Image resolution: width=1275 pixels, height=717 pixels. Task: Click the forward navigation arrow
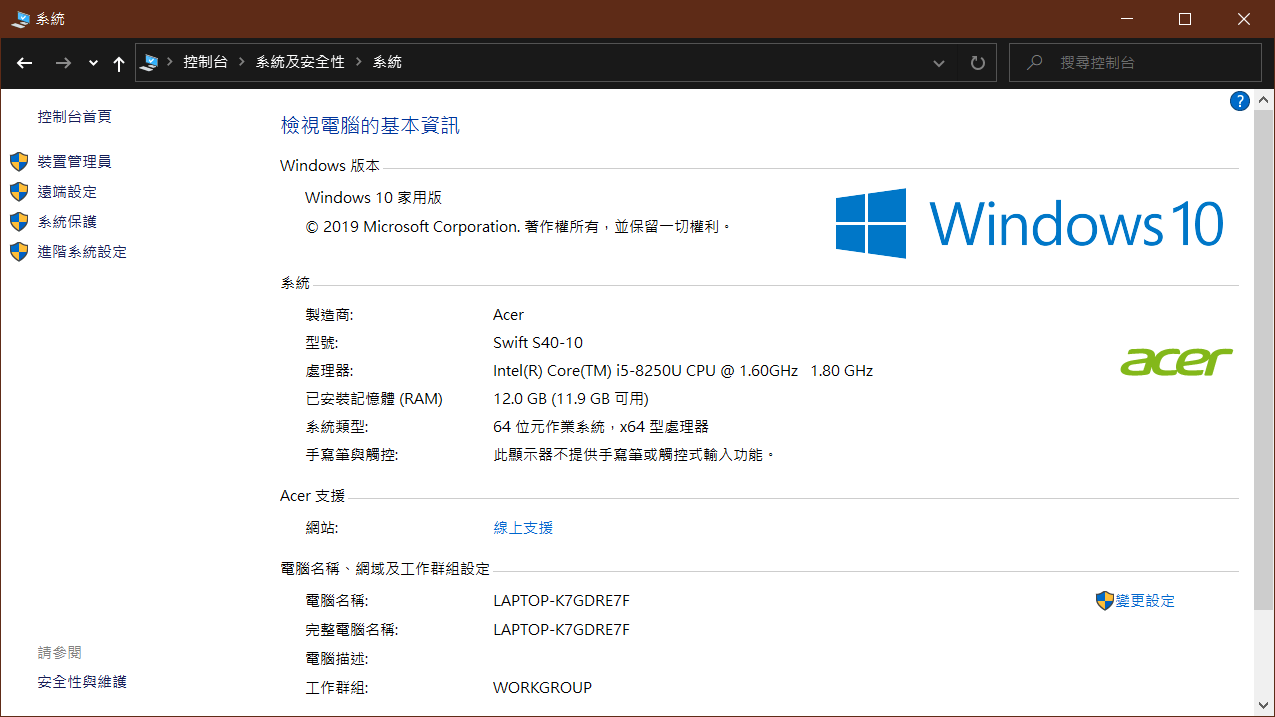pos(63,63)
